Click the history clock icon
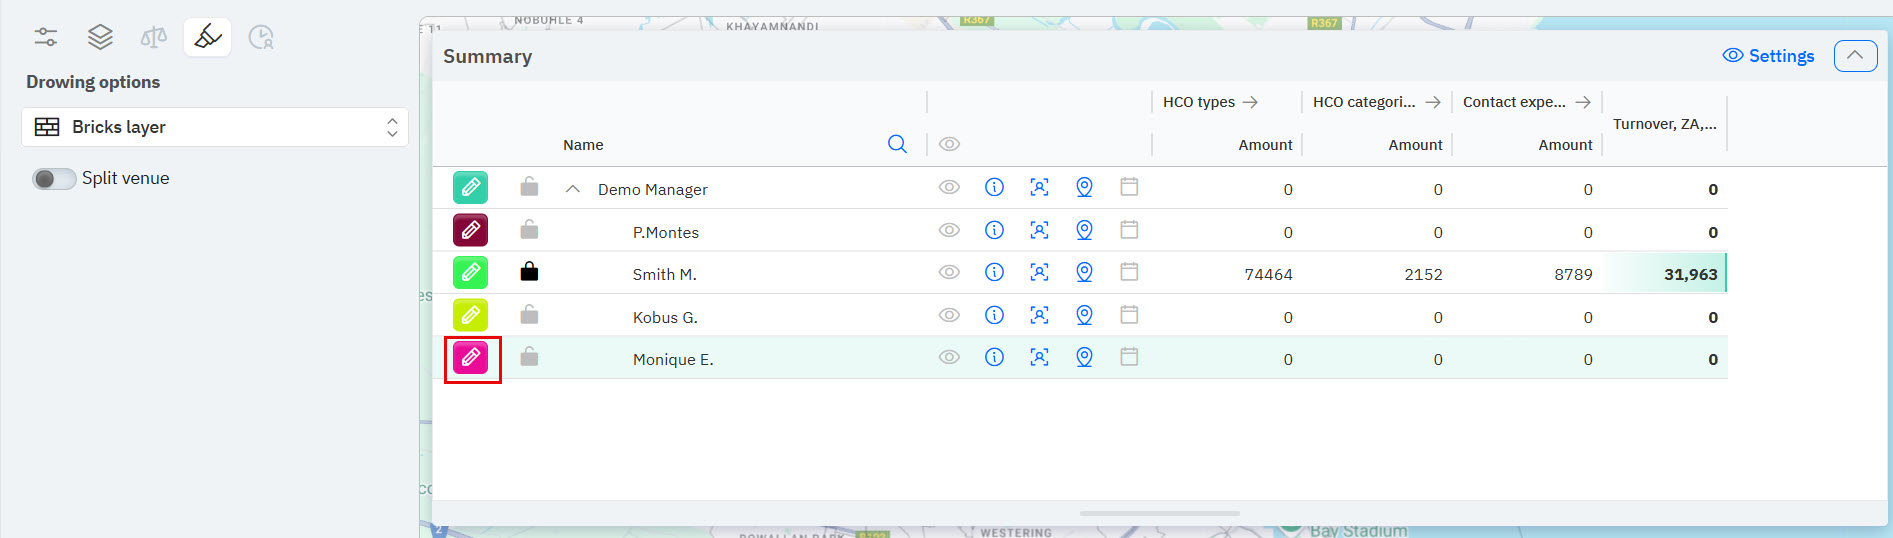 261,38
